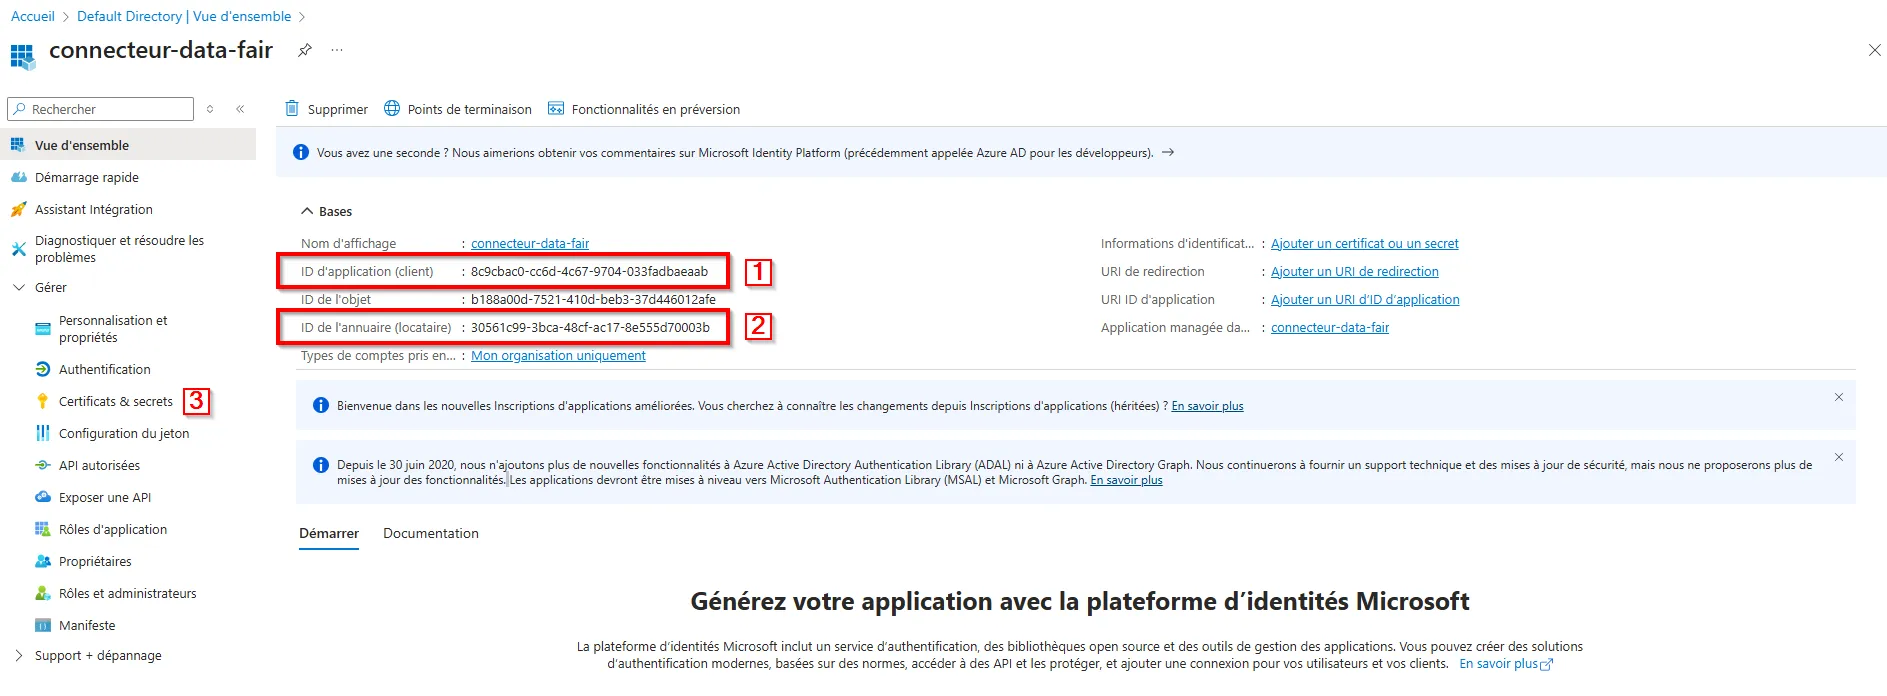Switch to the Documentation tab
The image size is (1887, 696).
point(431,533)
